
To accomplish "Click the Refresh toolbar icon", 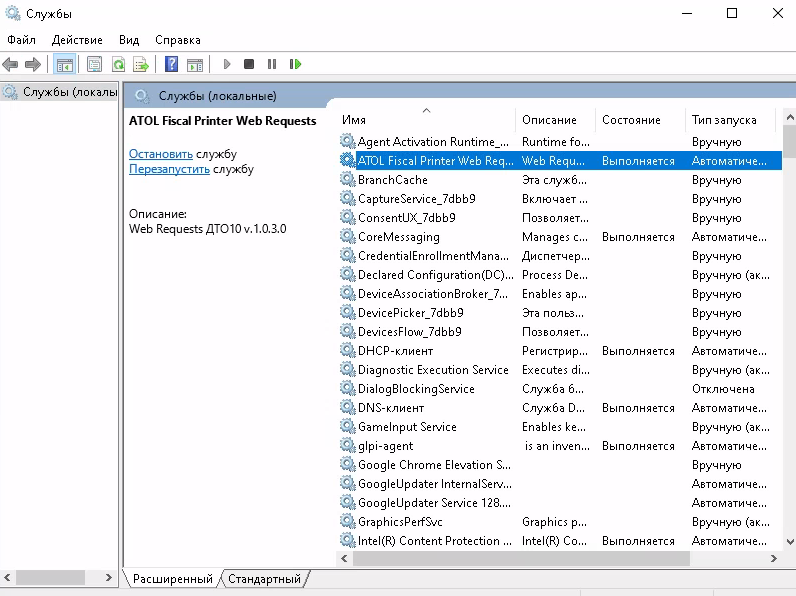I will click(x=118, y=64).
